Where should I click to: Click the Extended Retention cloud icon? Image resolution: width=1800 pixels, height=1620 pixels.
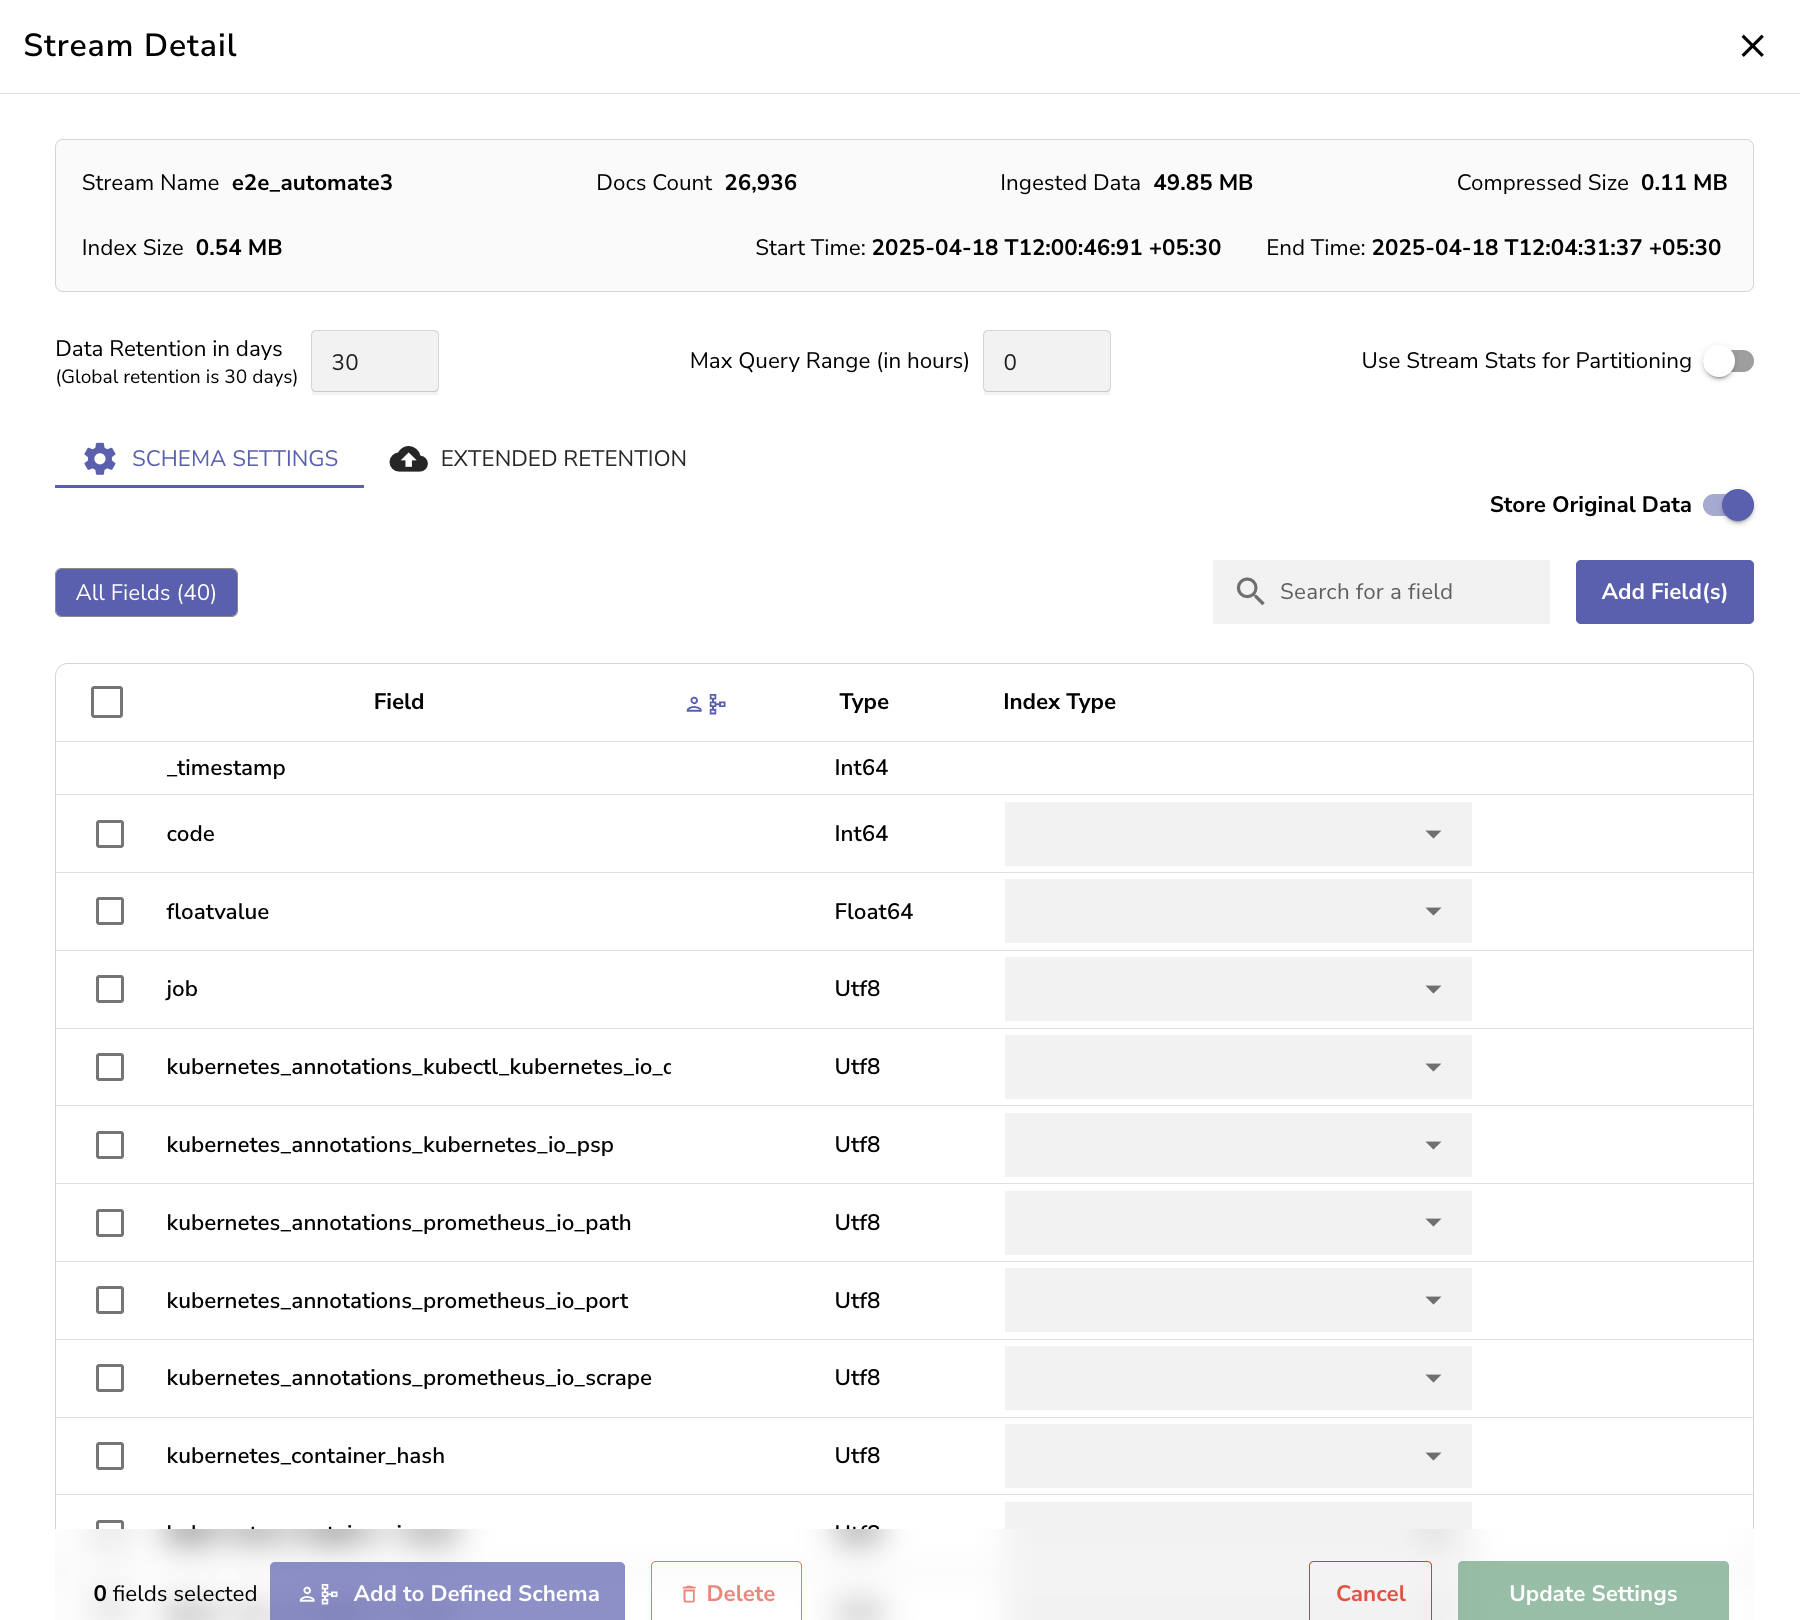[409, 458]
